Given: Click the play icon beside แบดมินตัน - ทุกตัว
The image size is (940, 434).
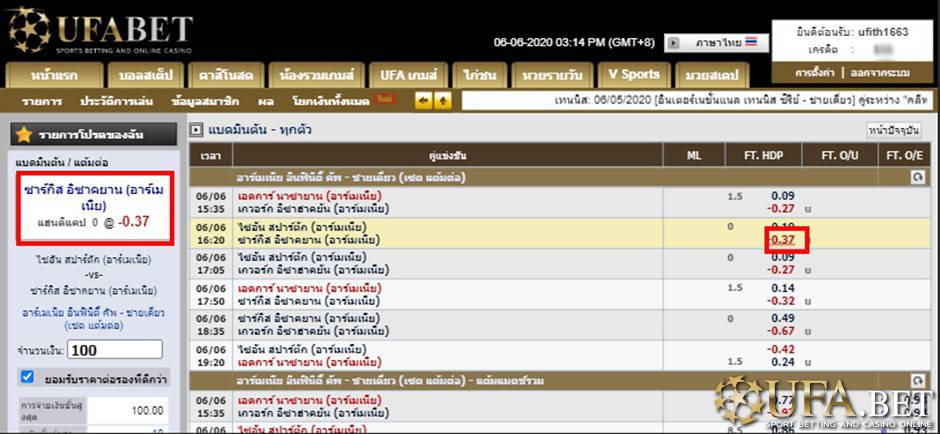Looking at the screenshot, I should [195, 130].
